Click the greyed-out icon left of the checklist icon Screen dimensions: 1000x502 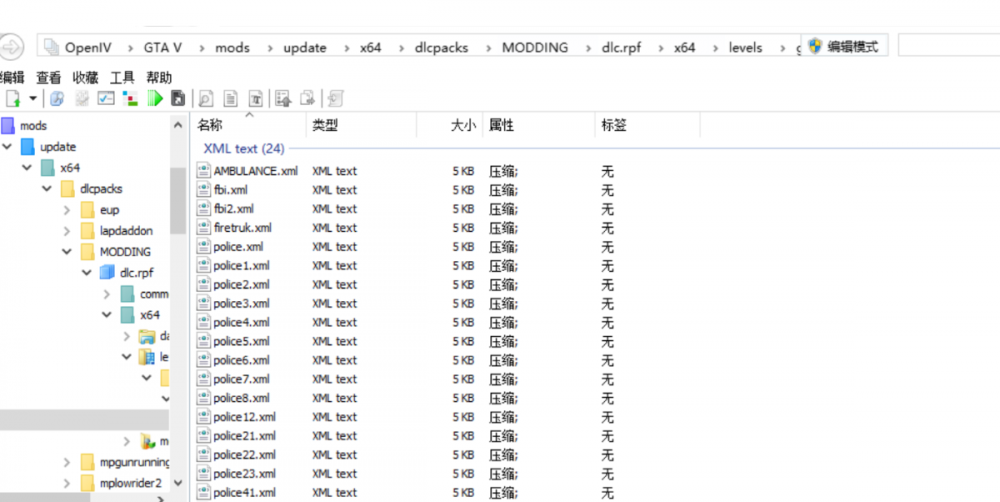pos(82,98)
